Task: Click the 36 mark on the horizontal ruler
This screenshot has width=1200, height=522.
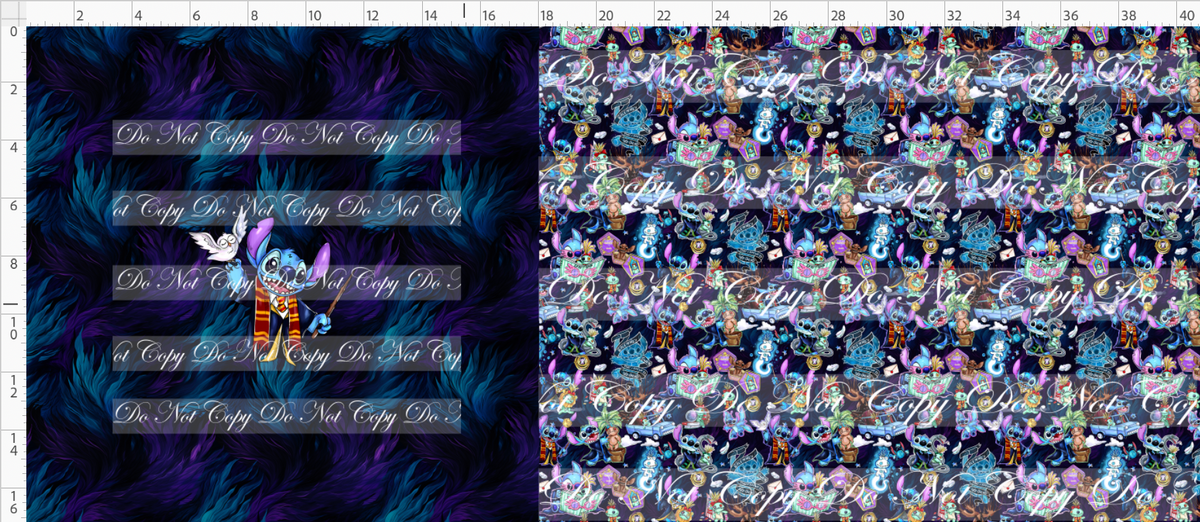Action: point(1071,17)
